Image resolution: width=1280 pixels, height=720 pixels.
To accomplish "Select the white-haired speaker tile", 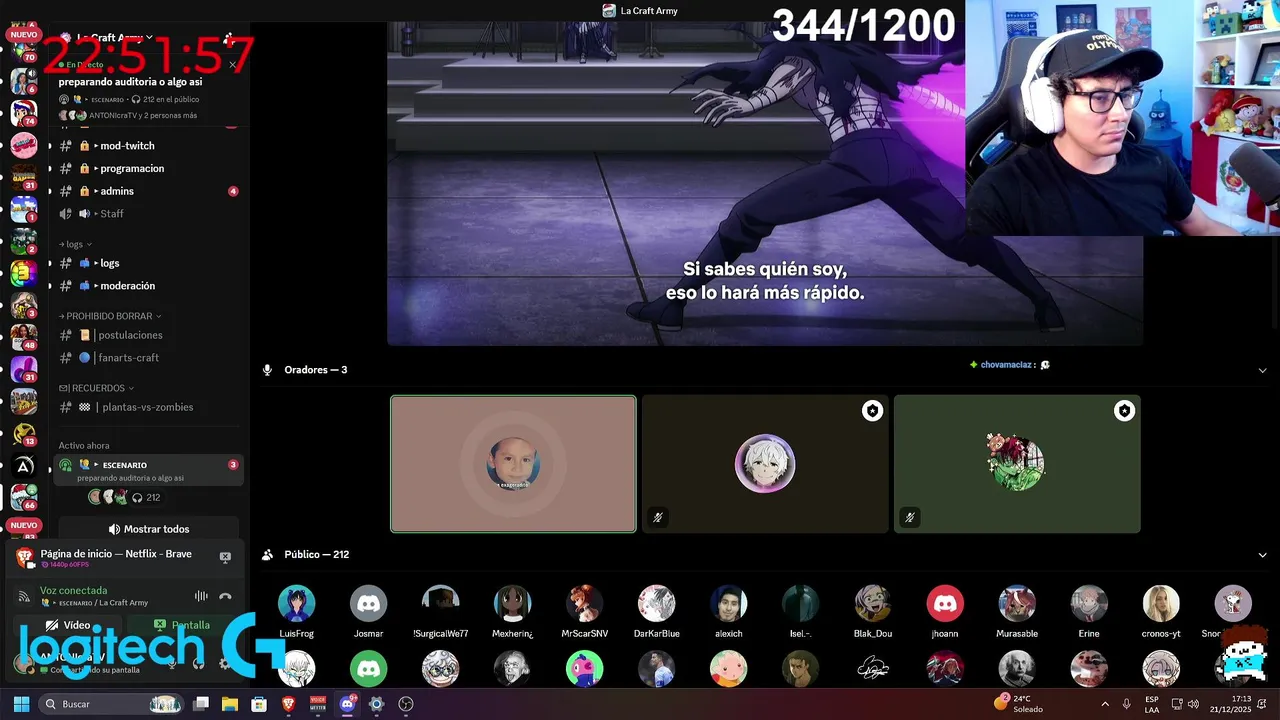I will click(x=765, y=464).
